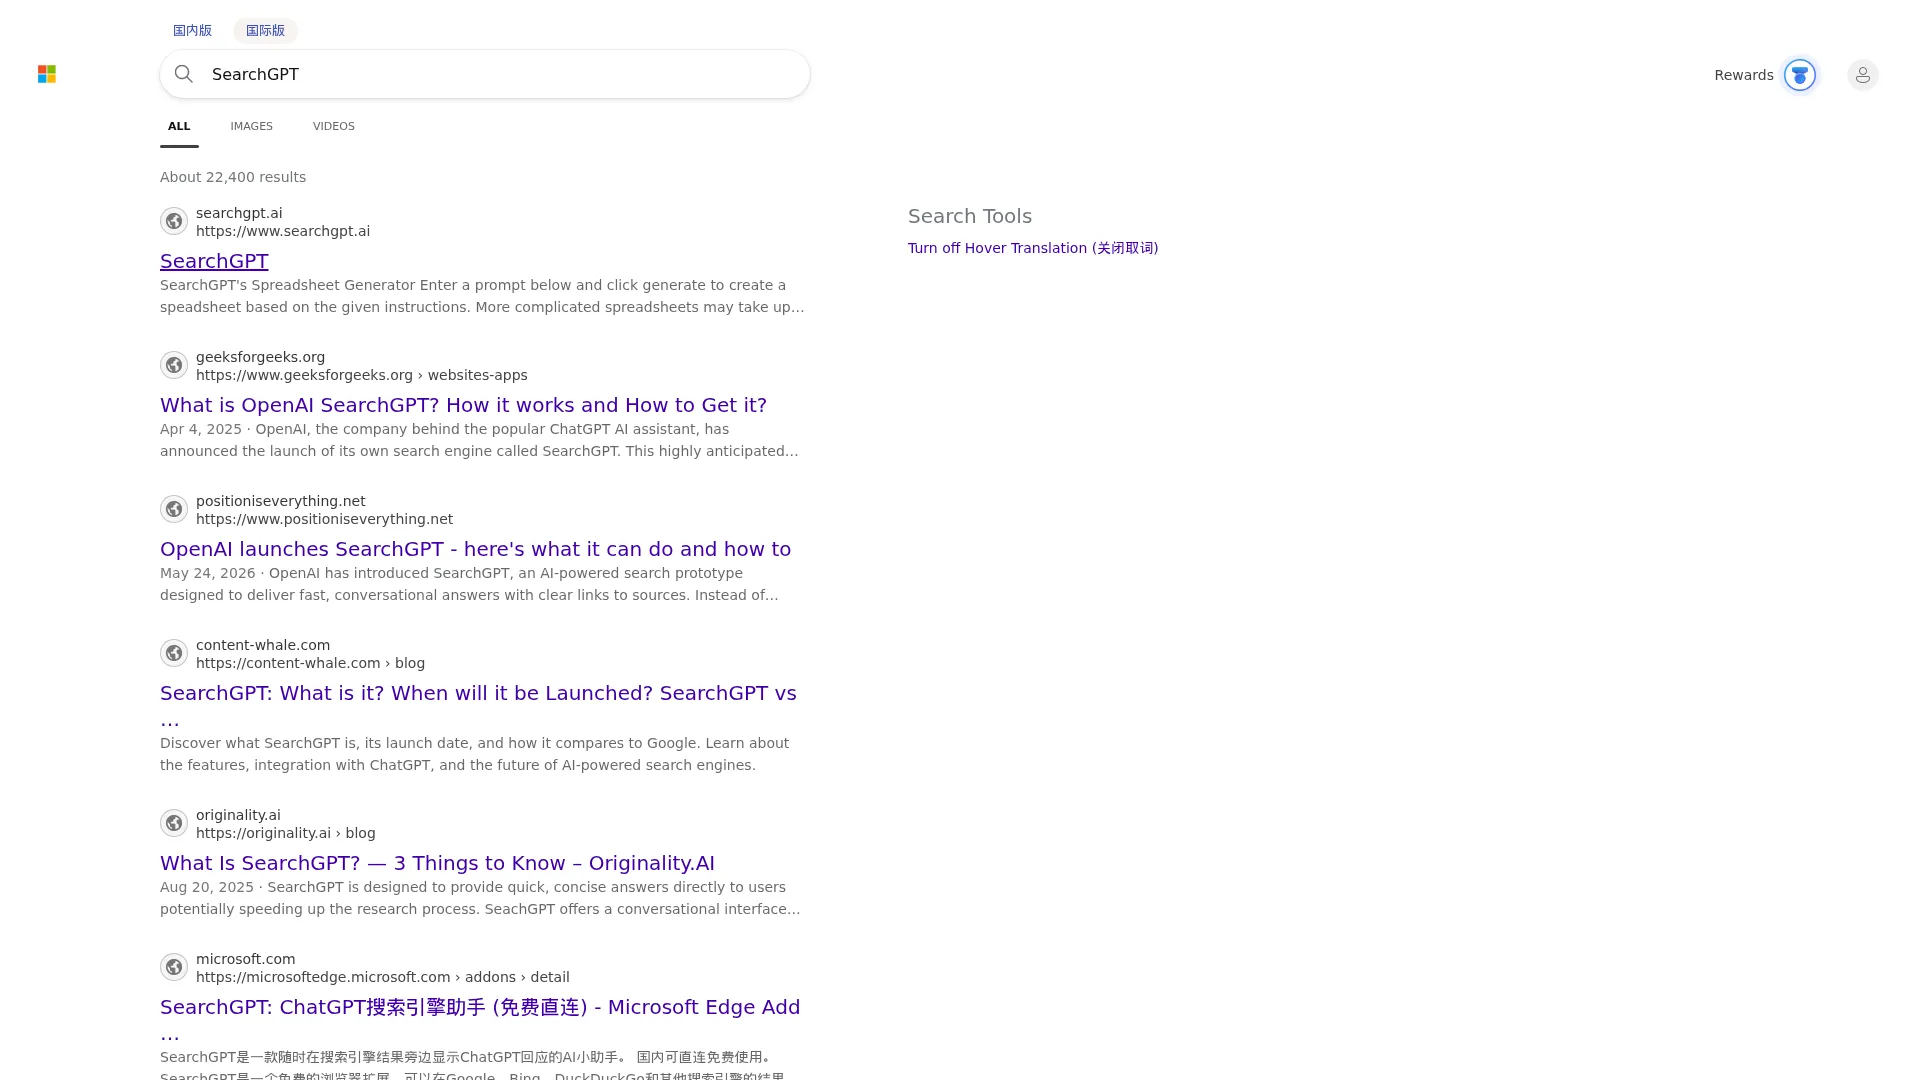Click the globe icon beside searchgpt.ai
The image size is (1920, 1080).
(x=174, y=221)
